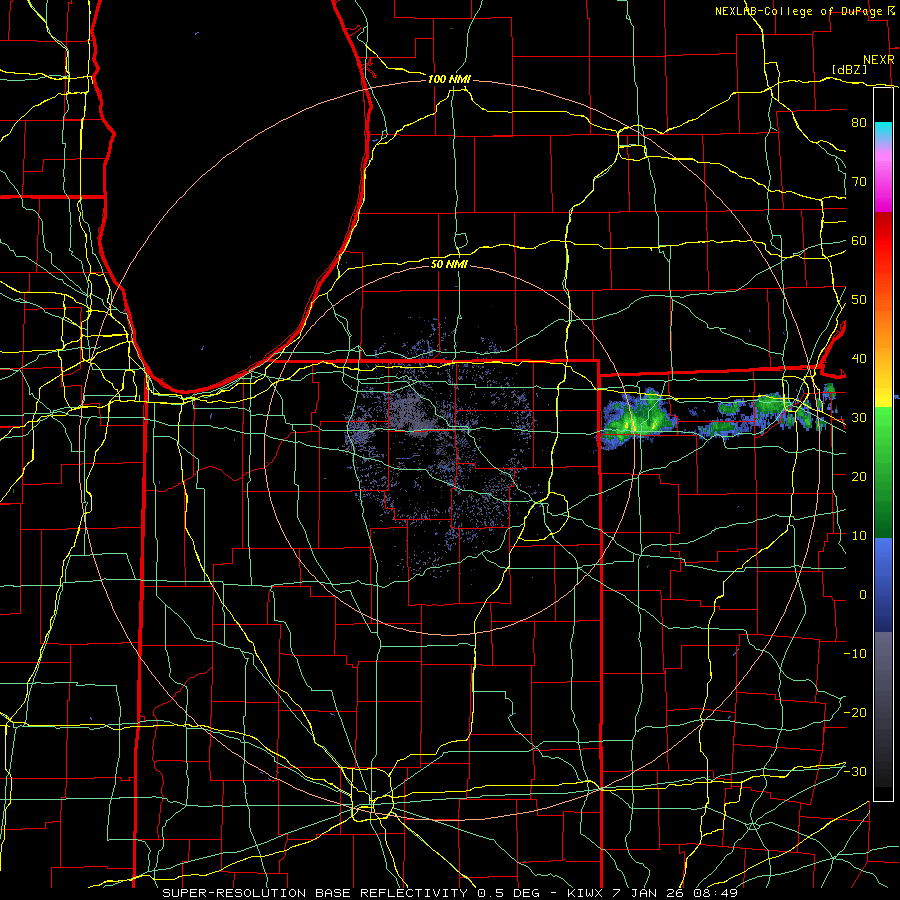Screen dimensions: 900x900
Task: Click the 50 dBZ label on the scale
Action: tap(859, 300)
